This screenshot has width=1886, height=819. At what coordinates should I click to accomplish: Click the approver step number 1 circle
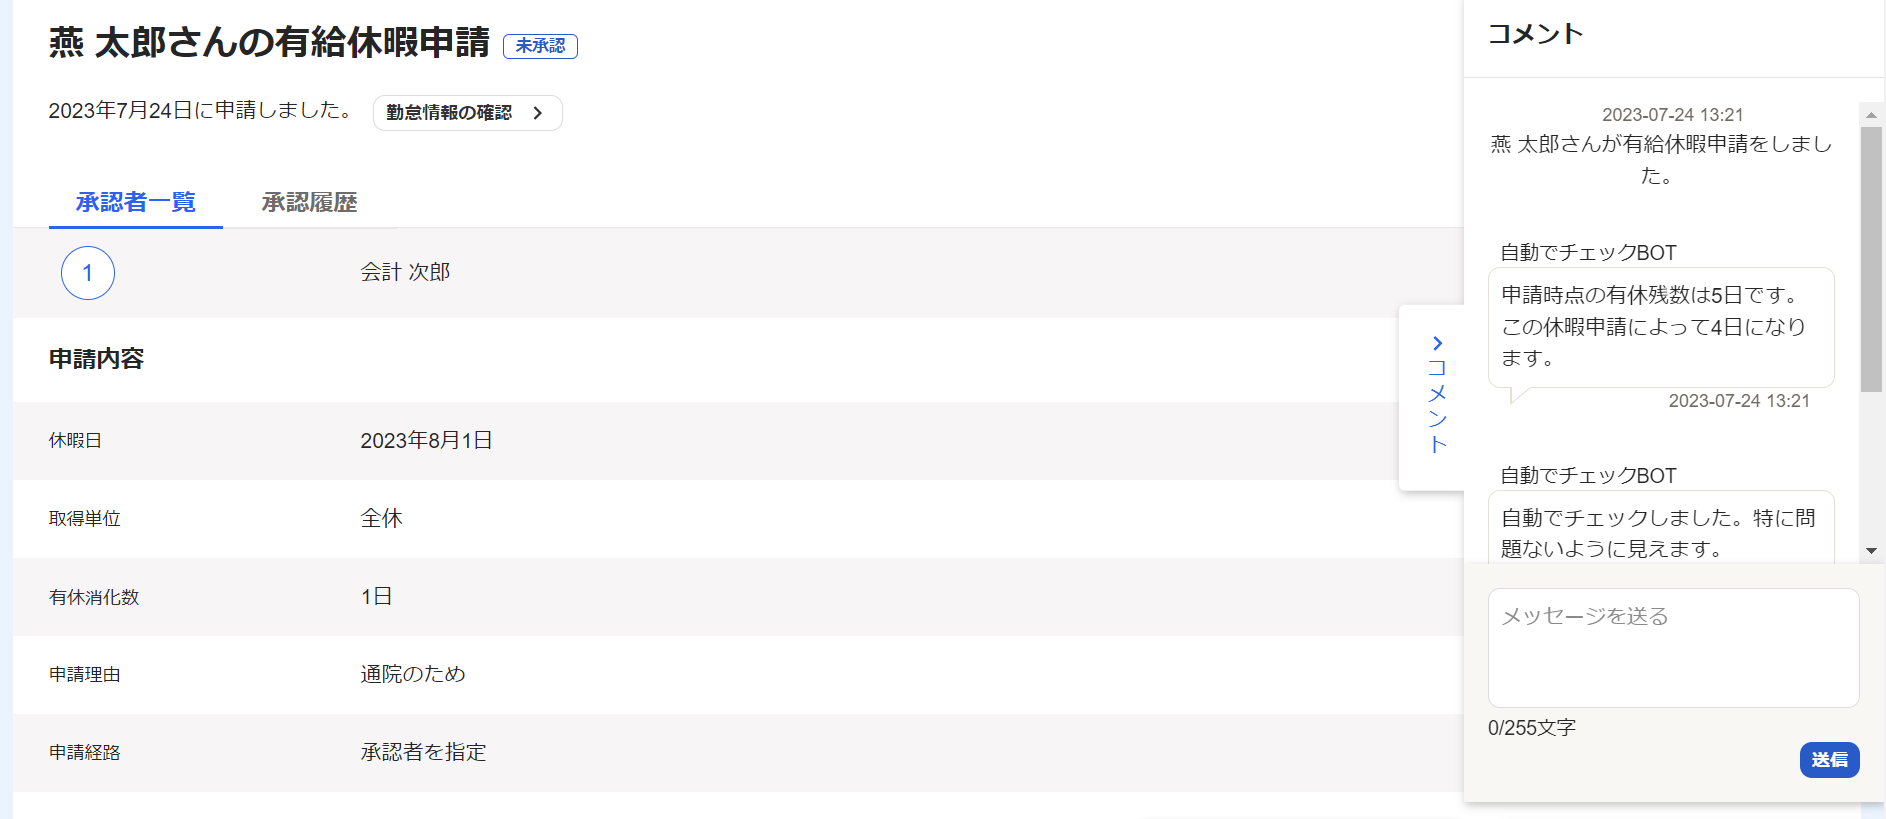[x=88, y=273]
